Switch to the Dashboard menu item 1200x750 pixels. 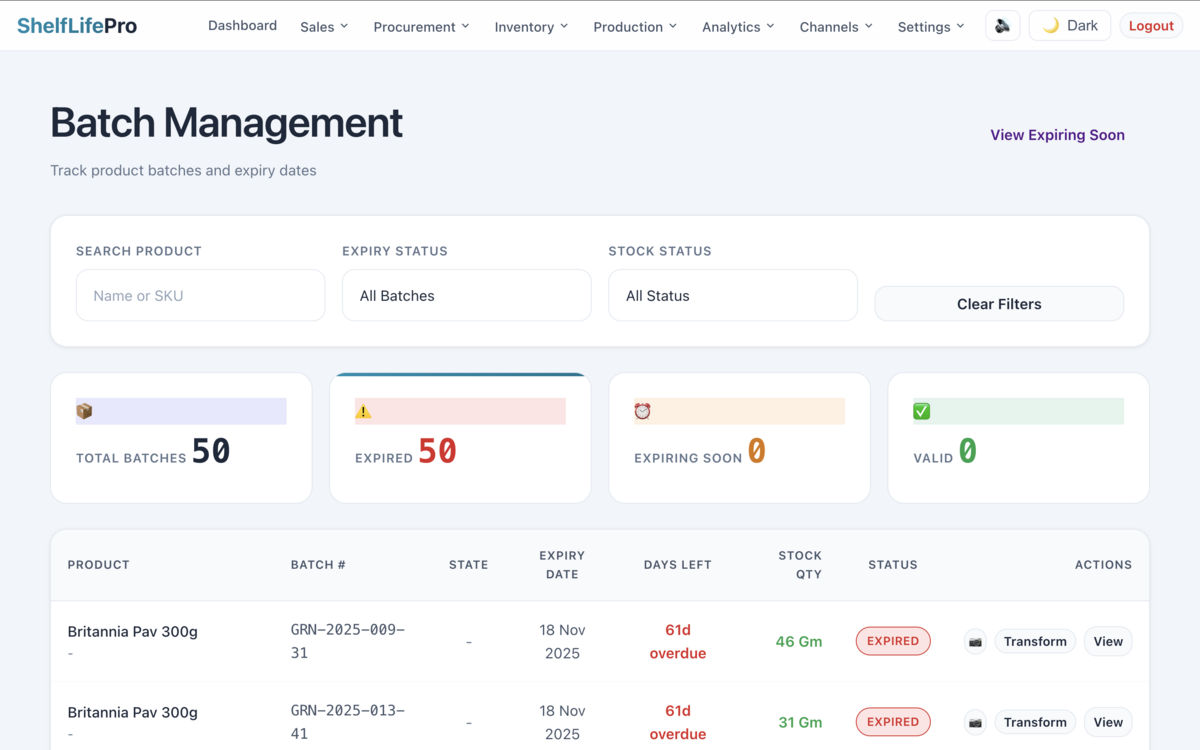click(242, 25)
